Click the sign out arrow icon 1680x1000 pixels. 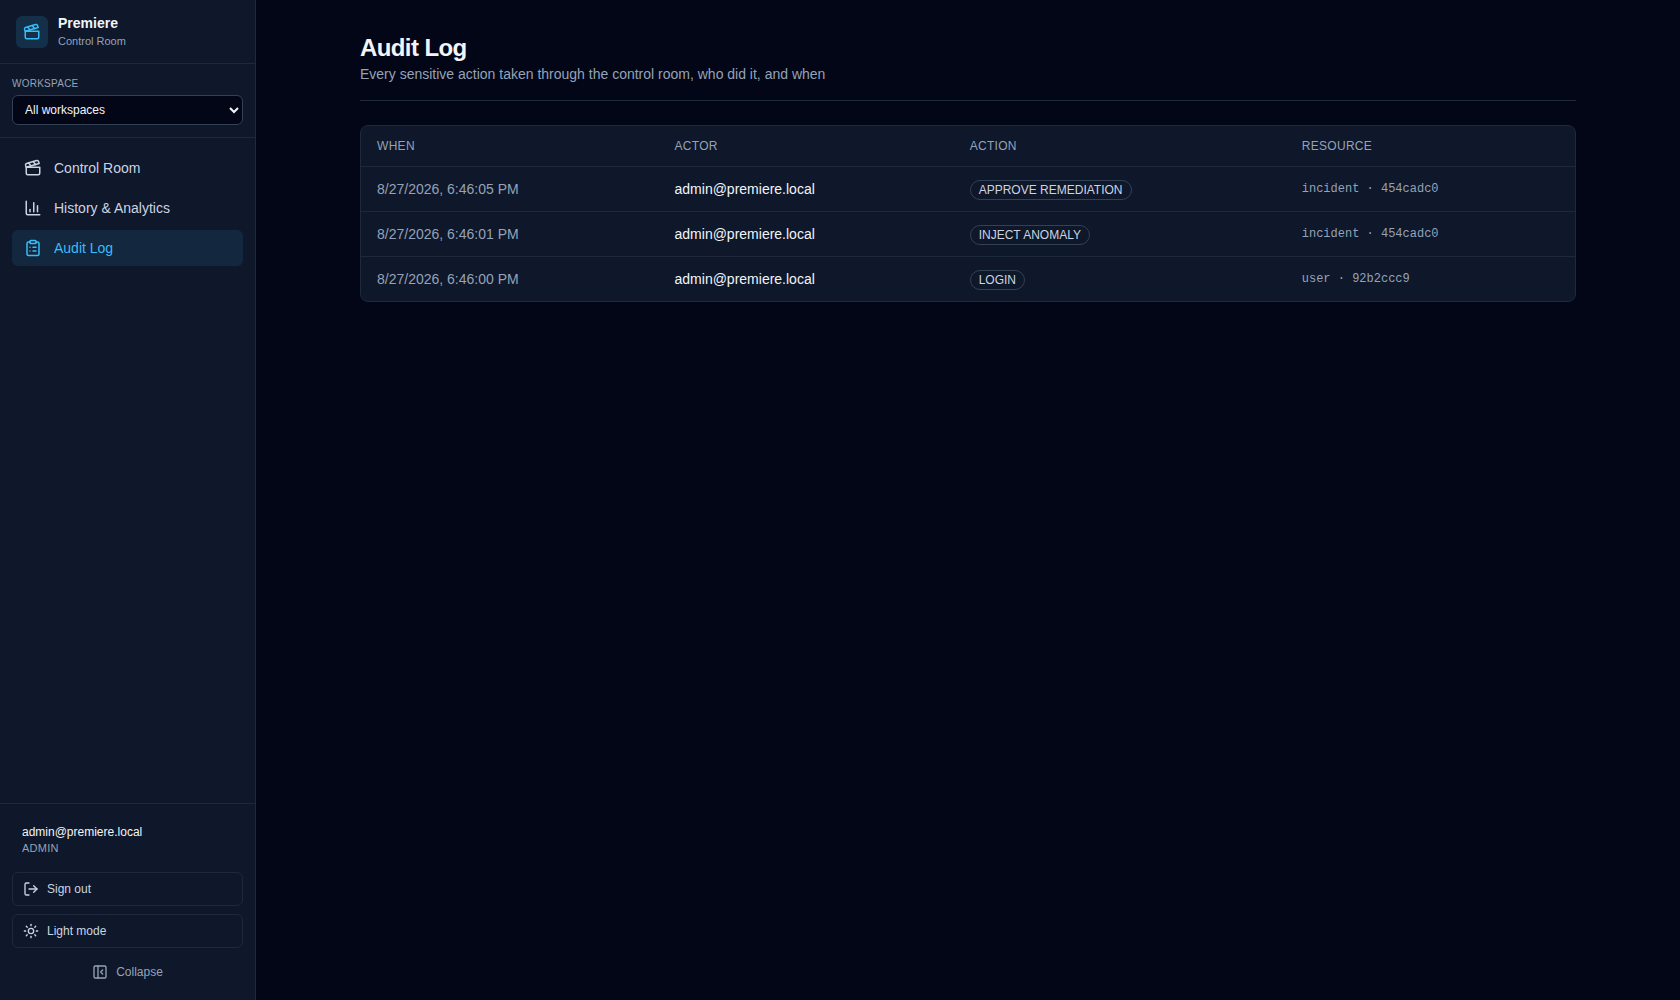tap(31, 889)
